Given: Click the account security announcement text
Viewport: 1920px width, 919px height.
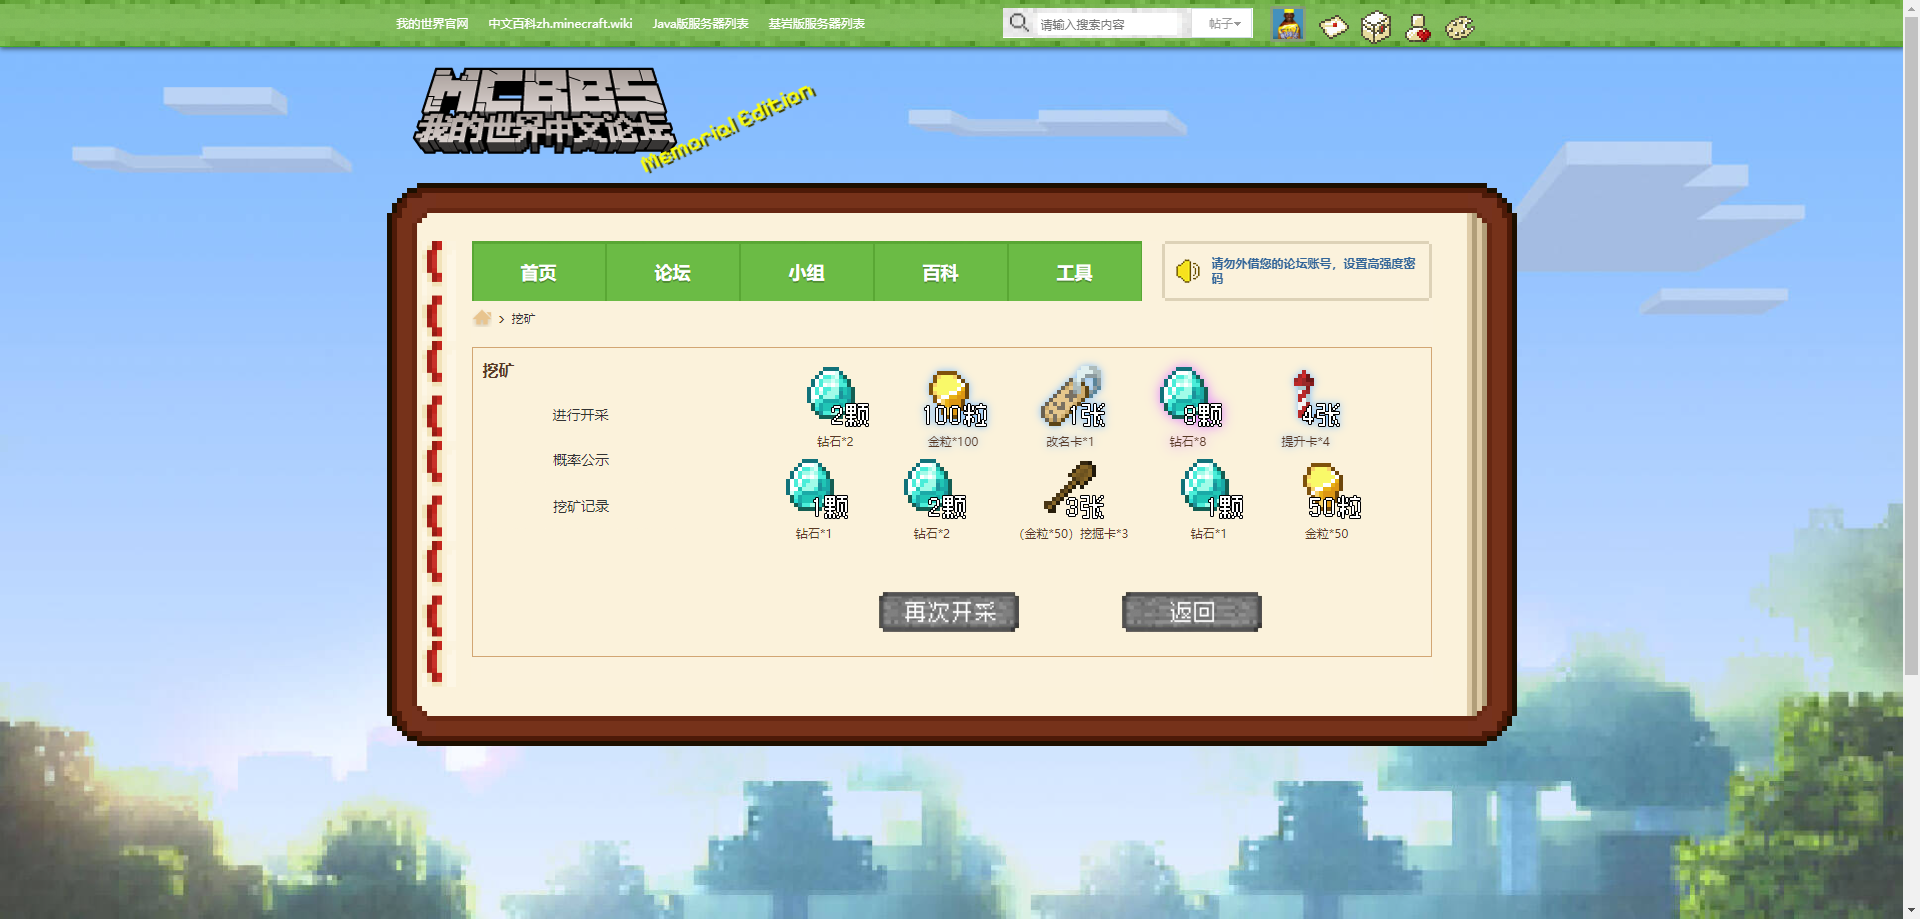Looking at the screenshot, I should [x=1313, y=271].
